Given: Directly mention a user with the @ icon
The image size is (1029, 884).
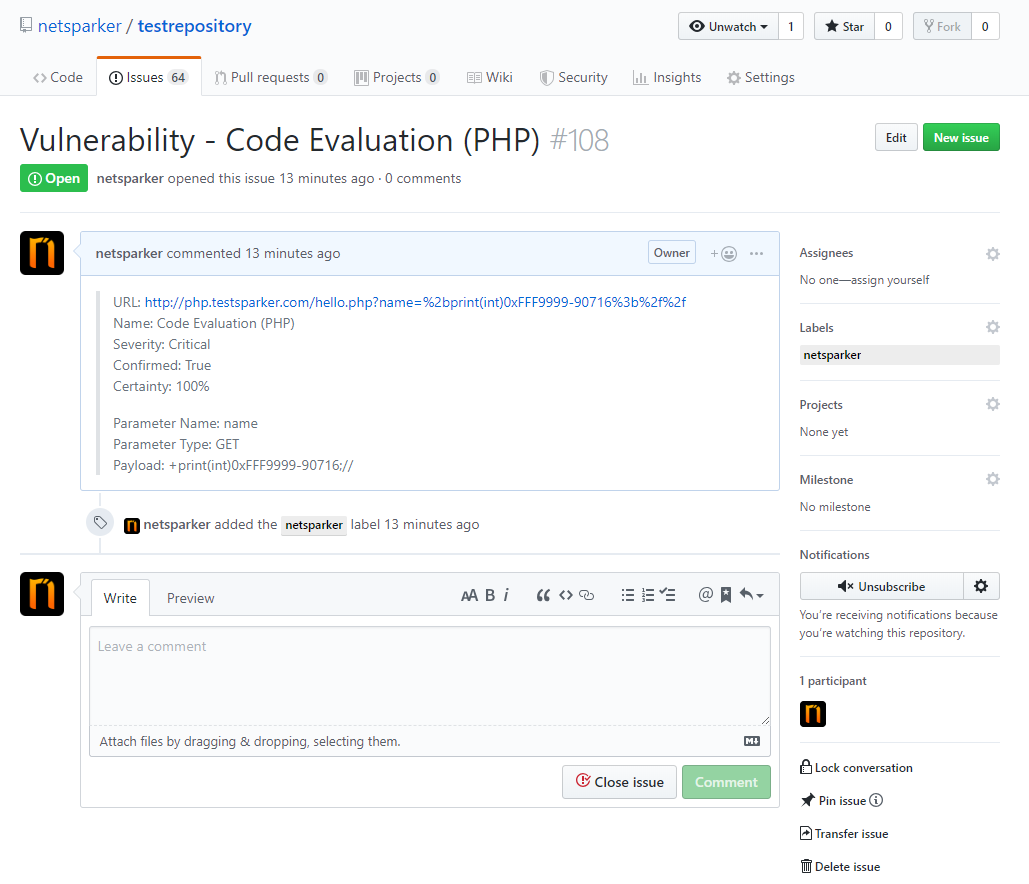Looking at the screenshot, I should coord(705,594).
